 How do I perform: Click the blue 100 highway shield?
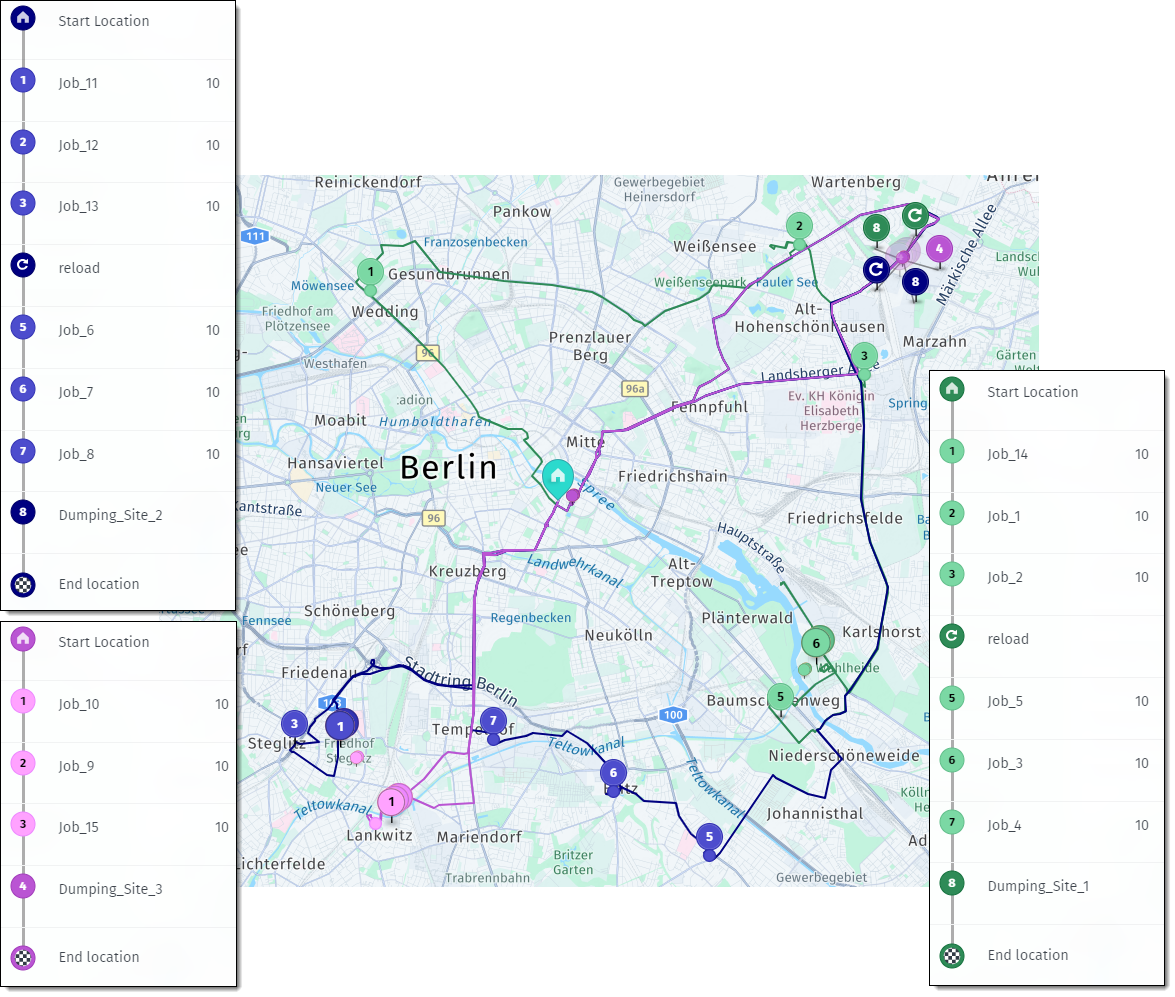[673, 714]
